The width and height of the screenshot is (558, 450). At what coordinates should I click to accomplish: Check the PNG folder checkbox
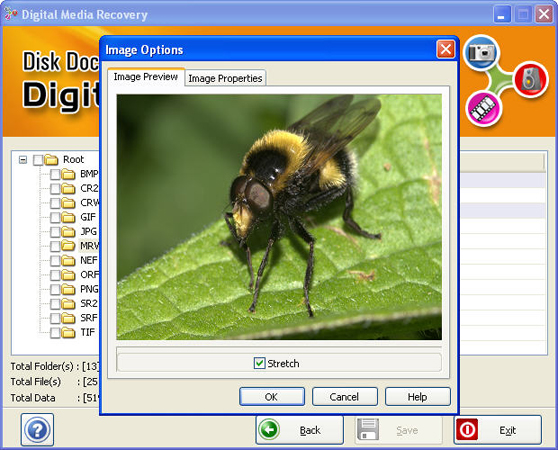click(55, 290)
